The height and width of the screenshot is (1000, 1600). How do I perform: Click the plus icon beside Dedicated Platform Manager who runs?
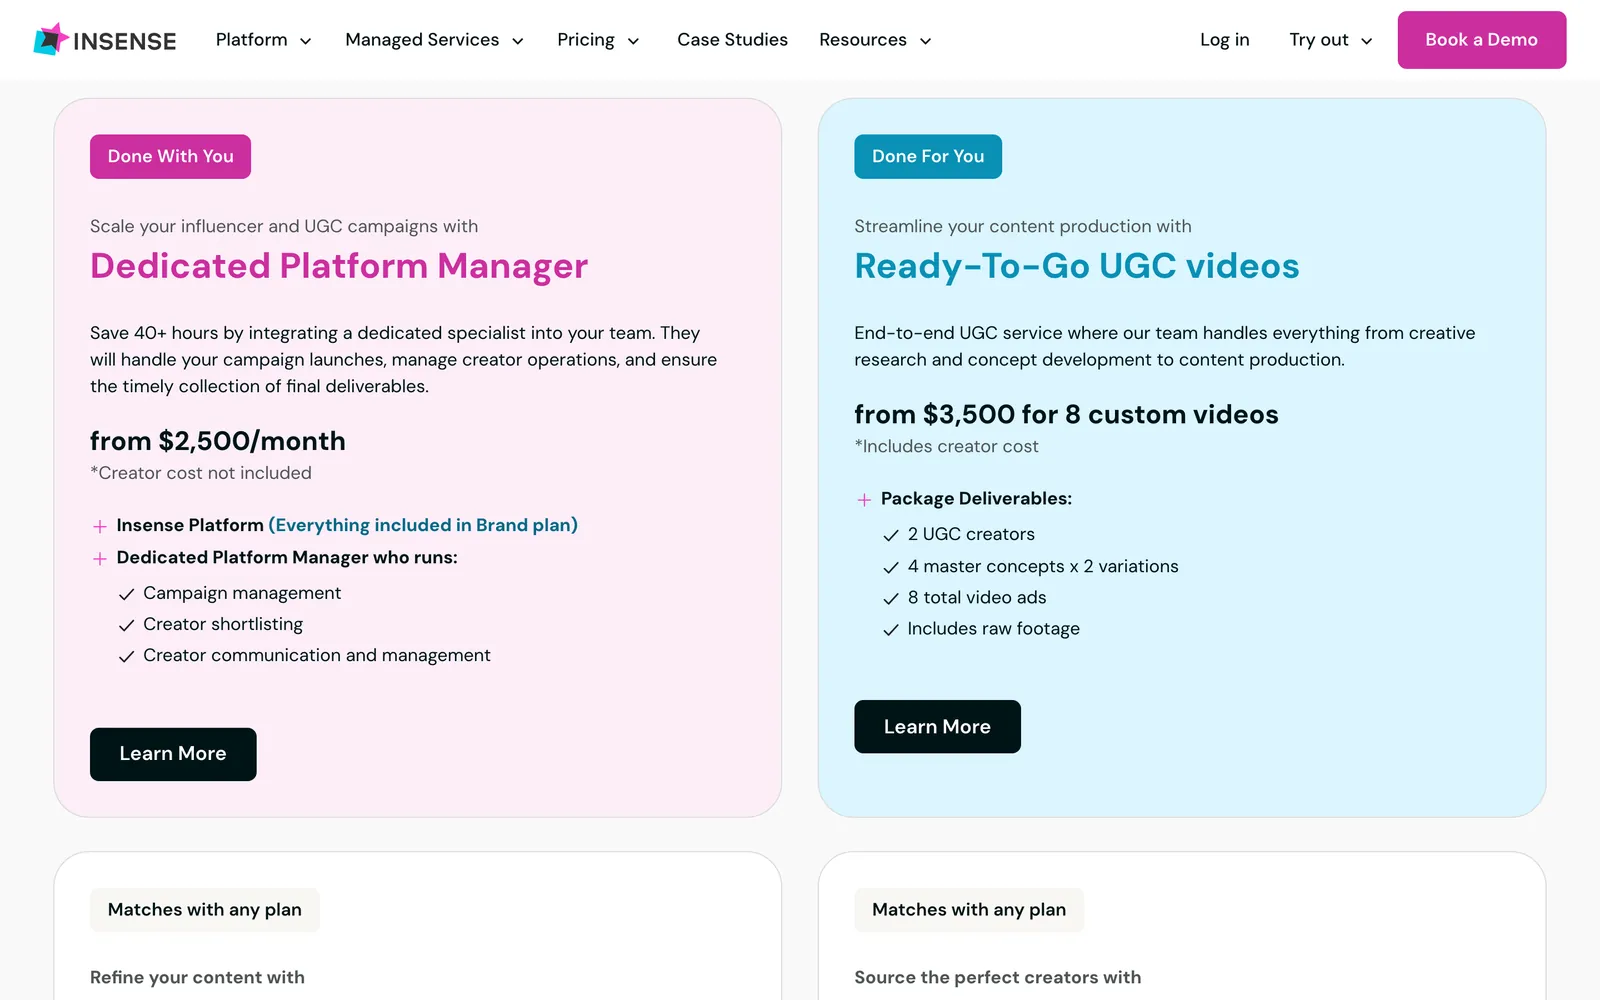point(99,558)
